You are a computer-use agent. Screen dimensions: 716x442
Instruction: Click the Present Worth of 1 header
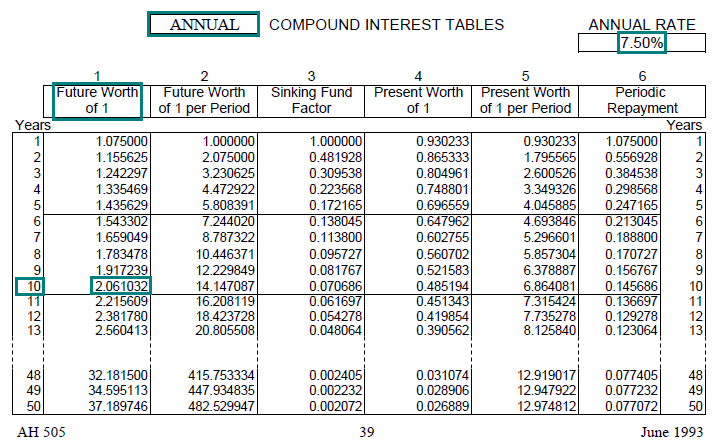(418, 100)
